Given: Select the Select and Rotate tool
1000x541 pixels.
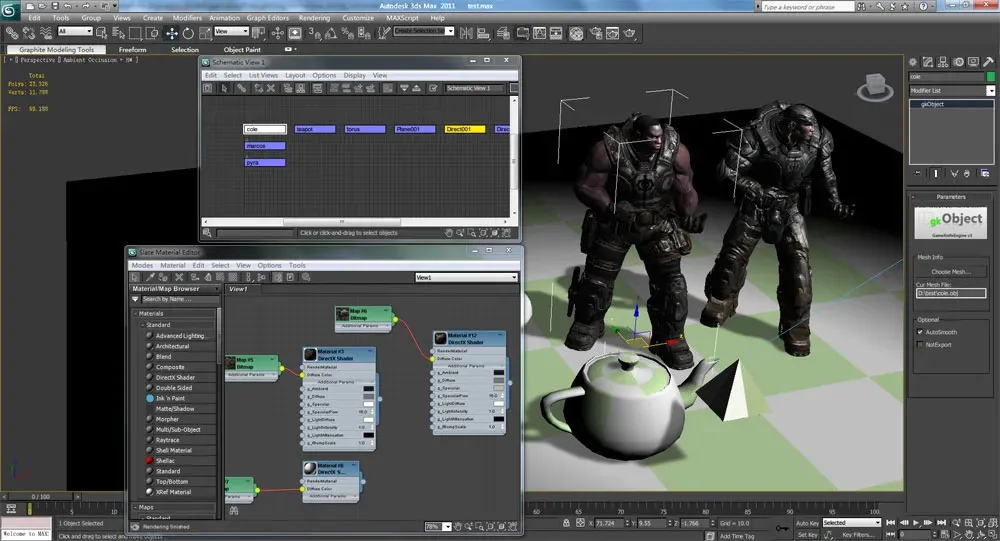Looking at the screenshot, I should [x=188, y=33].
